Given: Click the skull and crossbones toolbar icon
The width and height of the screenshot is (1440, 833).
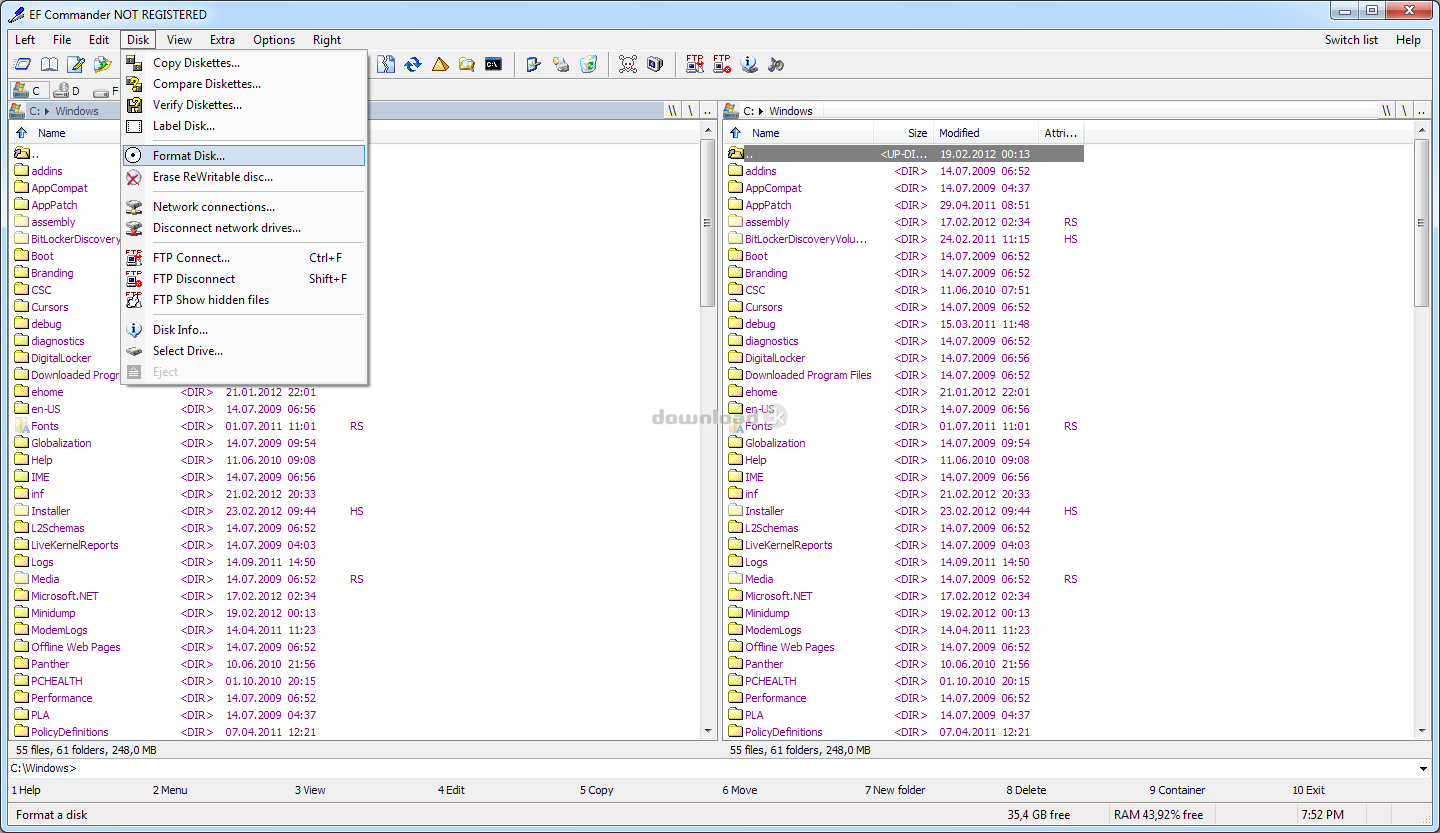Looking at the screenshot, I should (628, 65).
